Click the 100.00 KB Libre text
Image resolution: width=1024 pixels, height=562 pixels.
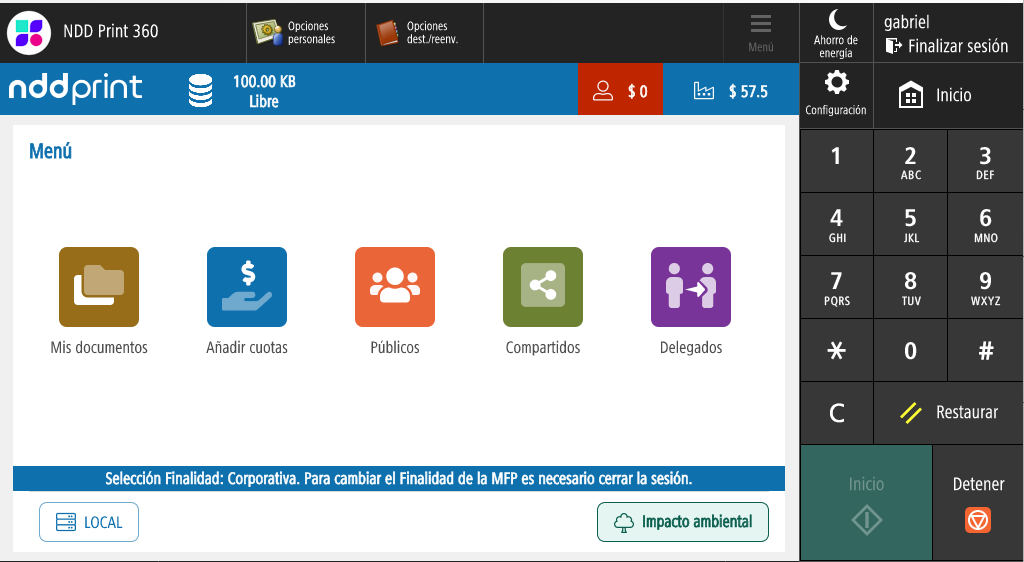pyautogui.click(x=264, y=91)
